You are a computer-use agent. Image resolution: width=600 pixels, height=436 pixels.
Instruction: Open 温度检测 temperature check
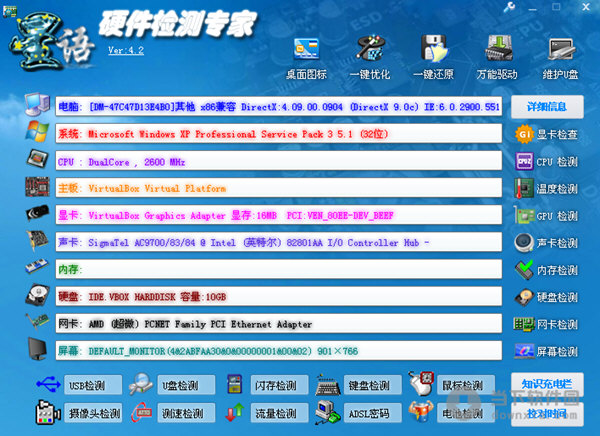click(546, 189)
